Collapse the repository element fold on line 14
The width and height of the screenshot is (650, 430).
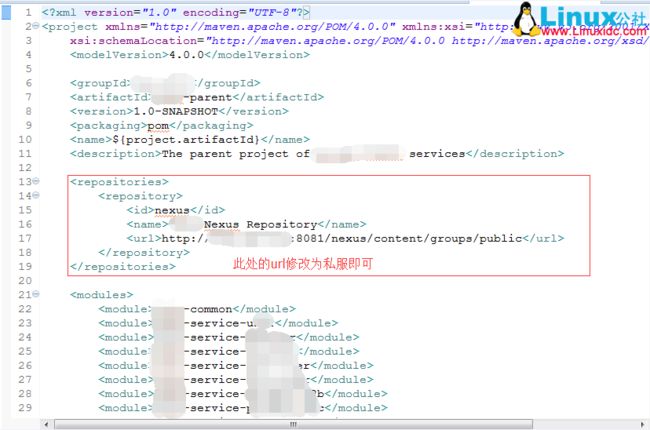[36, 195]
